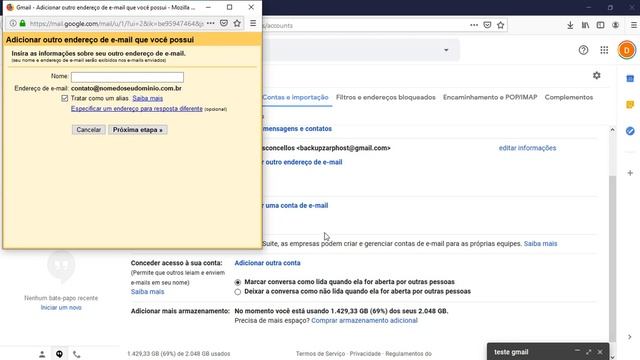This screenshot has height=360, width=640.
Task: Click uma conta de e-mail link
Action: click(x=296, y=205)
